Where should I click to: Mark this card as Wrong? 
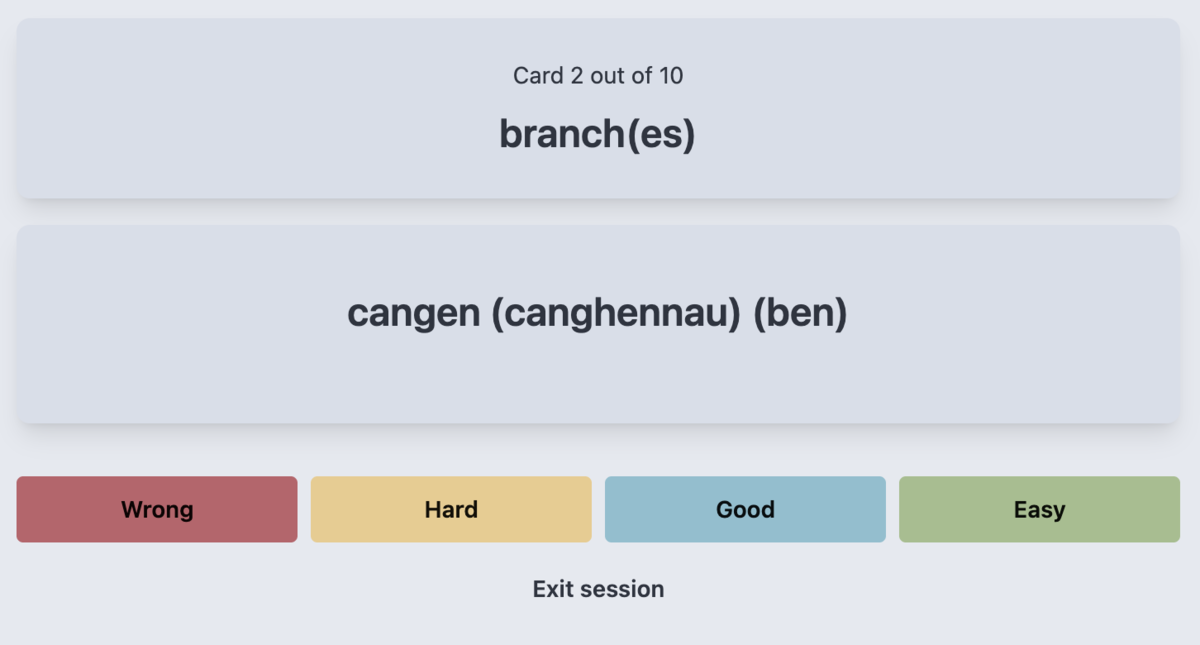click(x=157, y=509)
